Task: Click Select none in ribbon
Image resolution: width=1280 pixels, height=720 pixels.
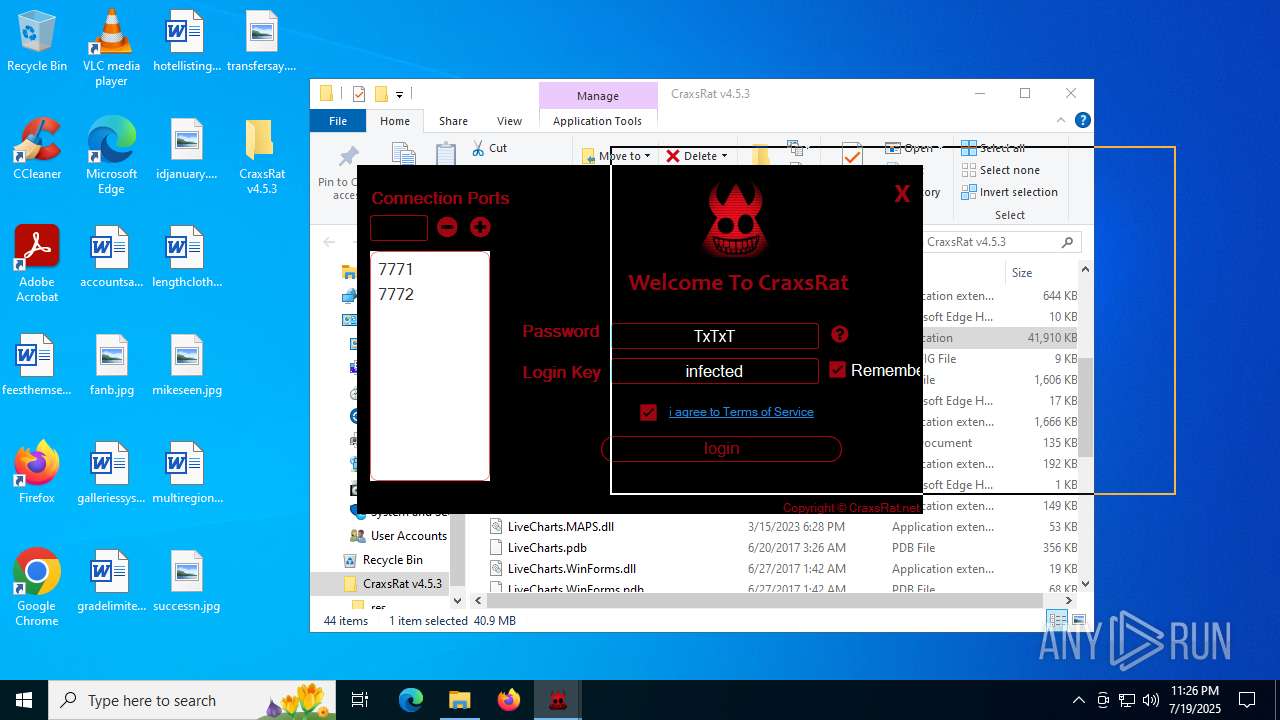Action: coord(1000,170)
